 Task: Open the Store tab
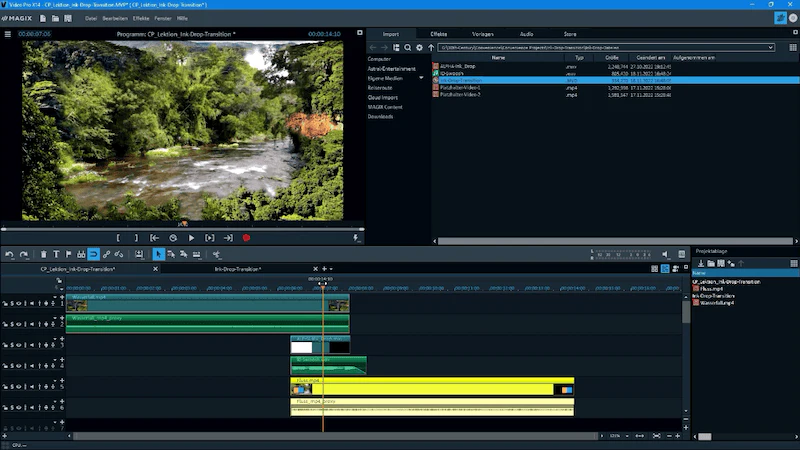570,34
